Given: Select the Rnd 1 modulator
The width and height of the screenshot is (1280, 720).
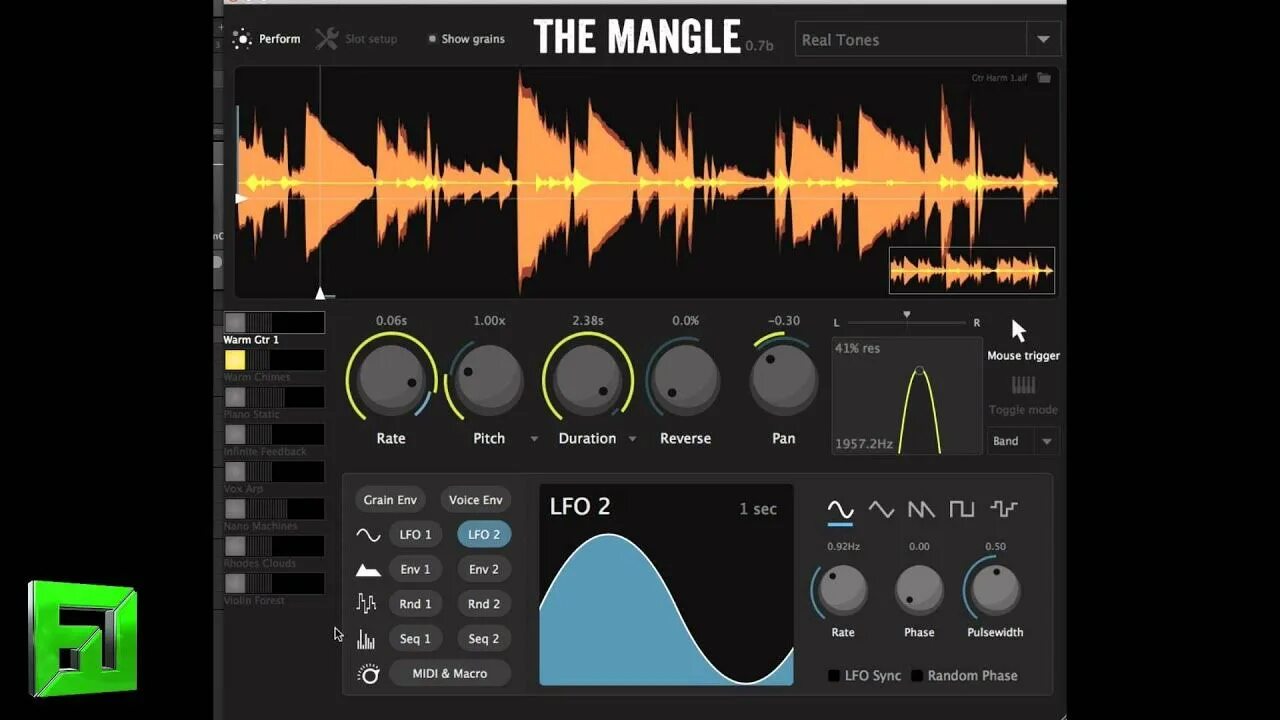Looking at the screenshot, I should click(416, 604).
